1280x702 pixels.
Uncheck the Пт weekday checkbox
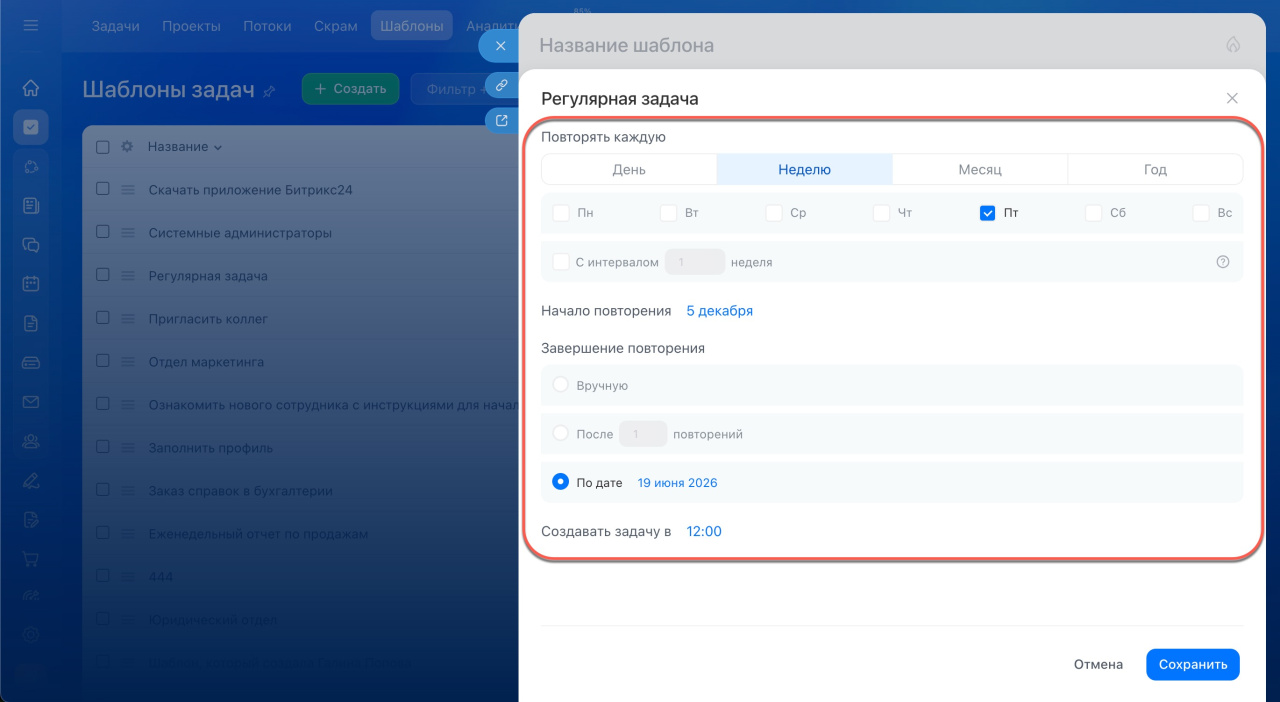(x=987, y=213)
